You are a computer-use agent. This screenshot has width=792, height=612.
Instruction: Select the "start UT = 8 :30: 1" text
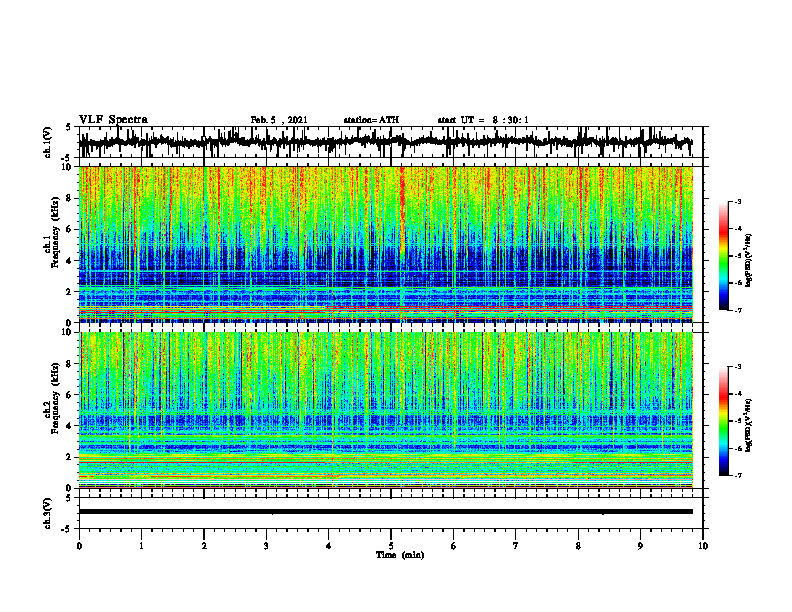tap(483, 120)
